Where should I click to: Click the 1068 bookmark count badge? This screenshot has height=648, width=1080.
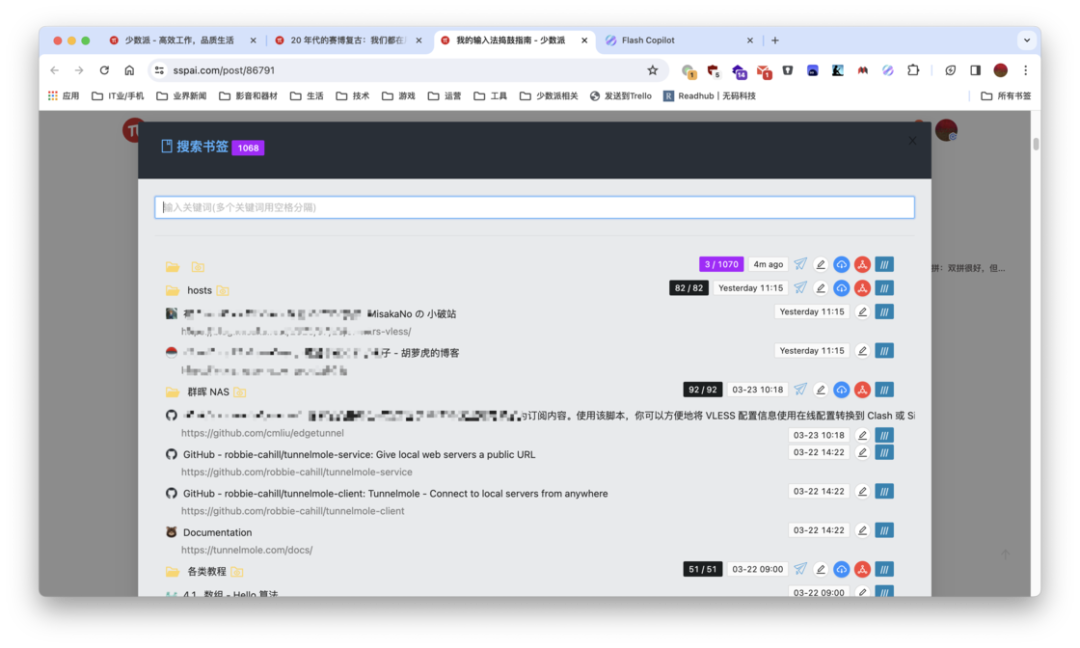coord(248,148)
